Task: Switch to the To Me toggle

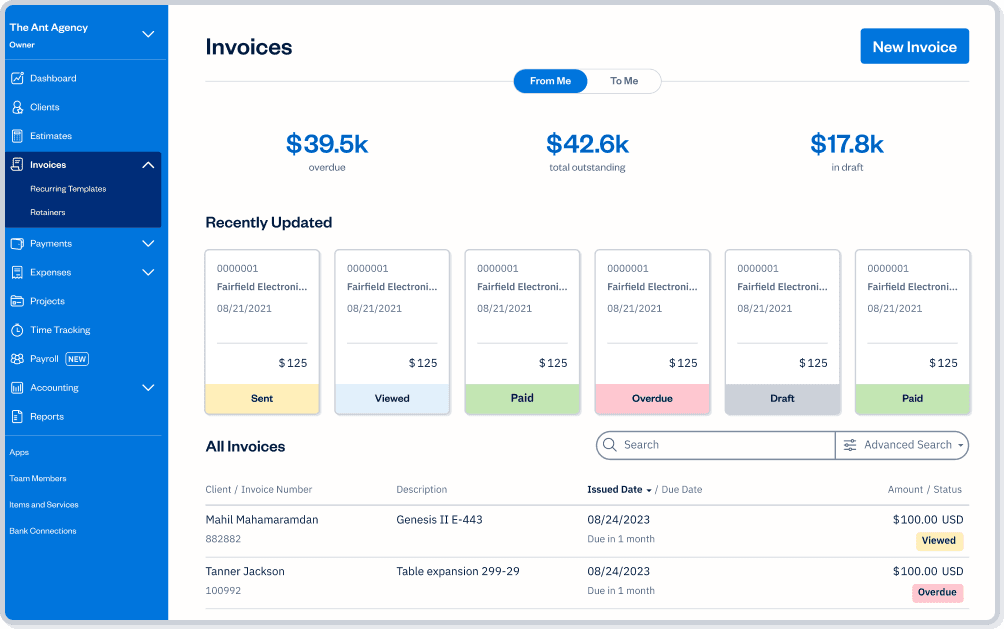Action: point(624,81)
